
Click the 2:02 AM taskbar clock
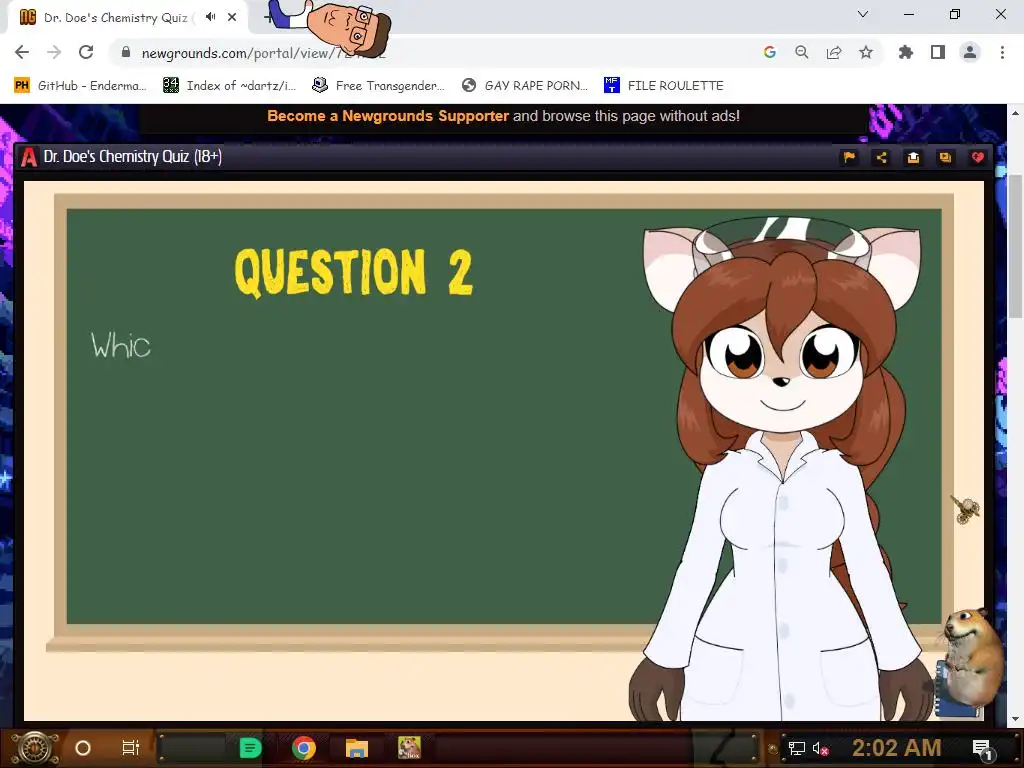point(897,748)
